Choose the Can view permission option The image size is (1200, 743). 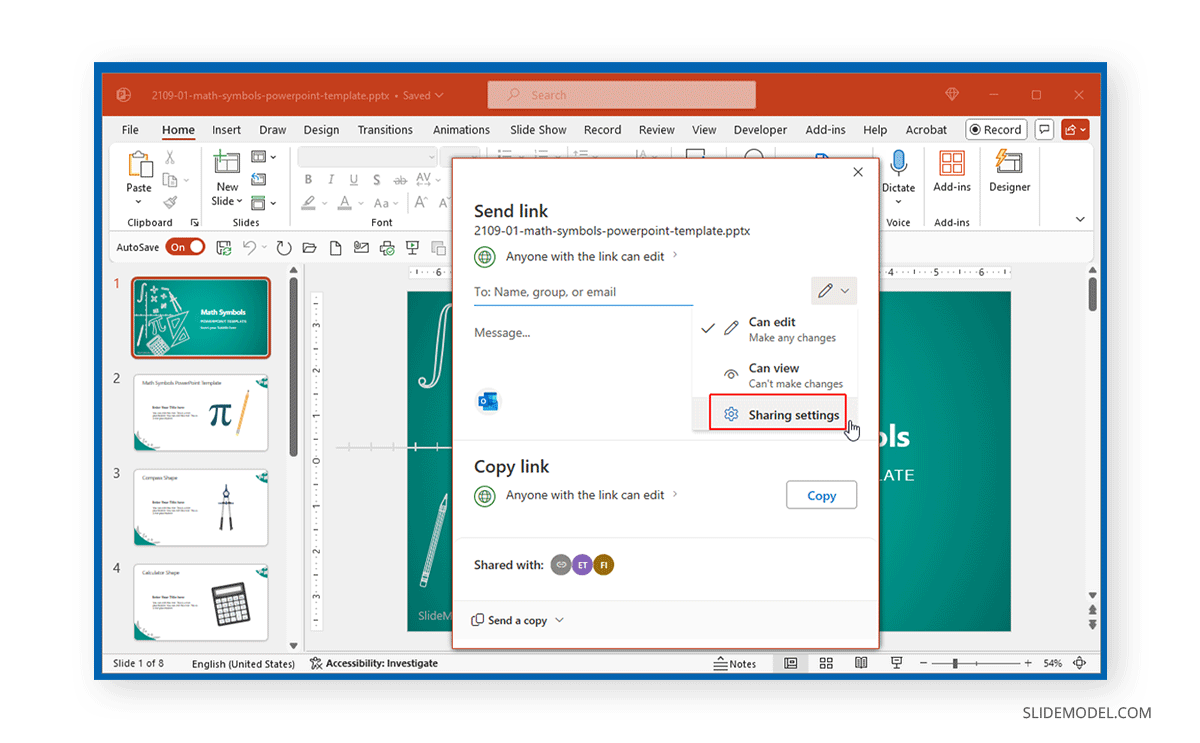tap(775, 375)
